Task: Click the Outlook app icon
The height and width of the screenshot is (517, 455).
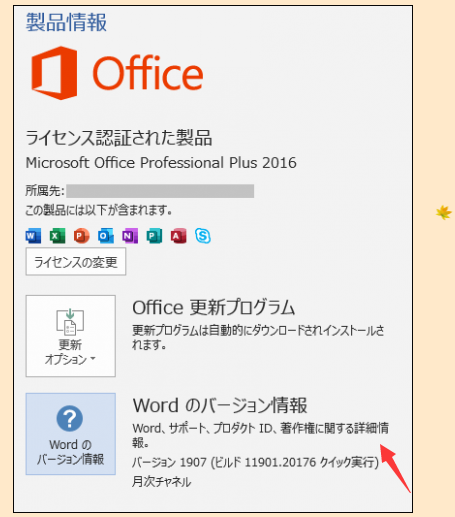Action: [106, 236]
